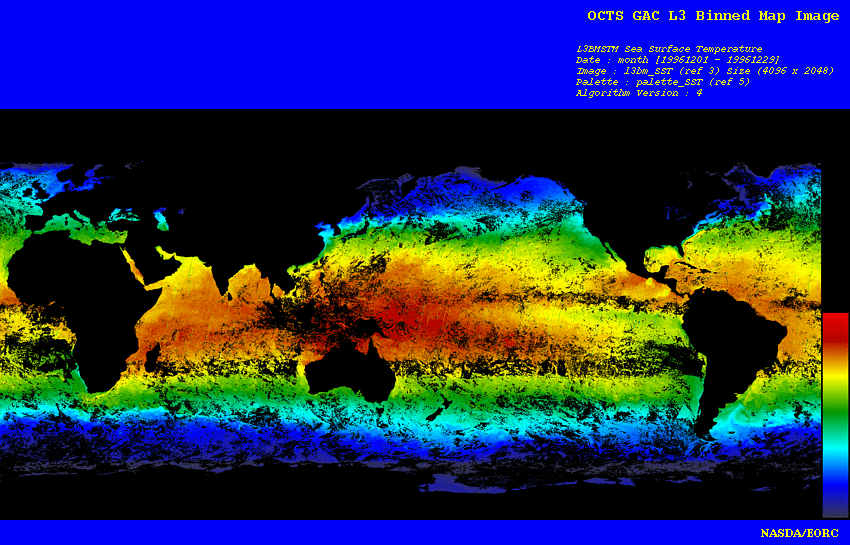The height and width of the screenshot is (545, 850).
Task: Click the red top of the color scale
Action: [x=835, y=325]
